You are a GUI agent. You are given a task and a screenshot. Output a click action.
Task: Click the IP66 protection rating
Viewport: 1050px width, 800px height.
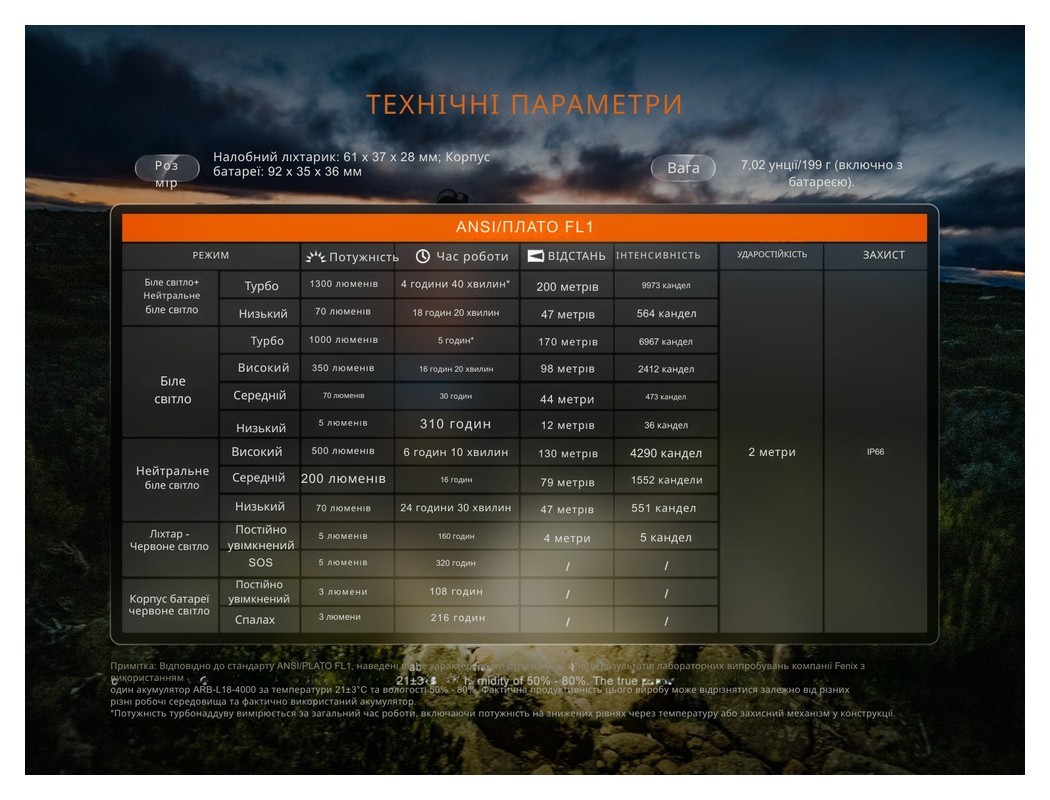point(875,452)
